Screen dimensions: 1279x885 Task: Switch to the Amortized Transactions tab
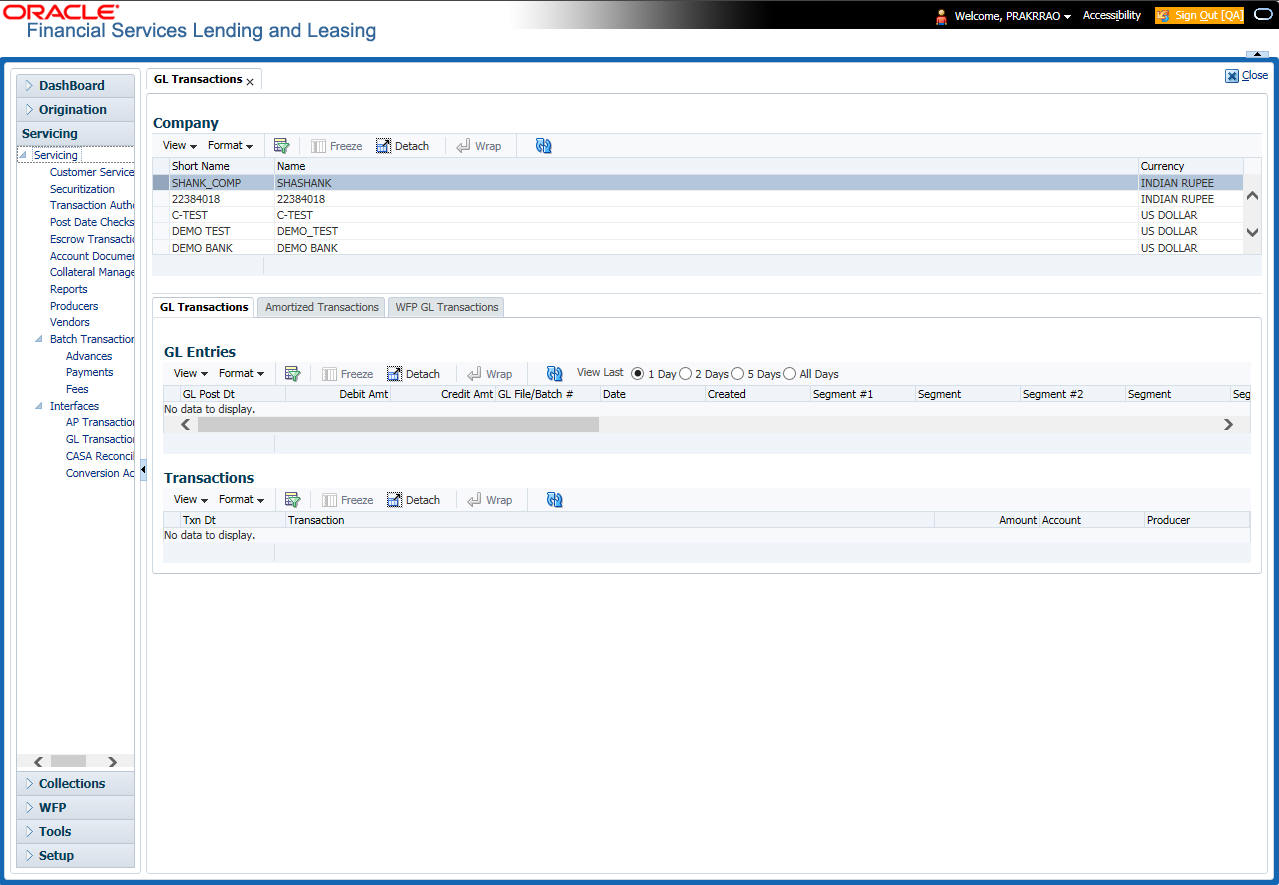tap(322, 308)
